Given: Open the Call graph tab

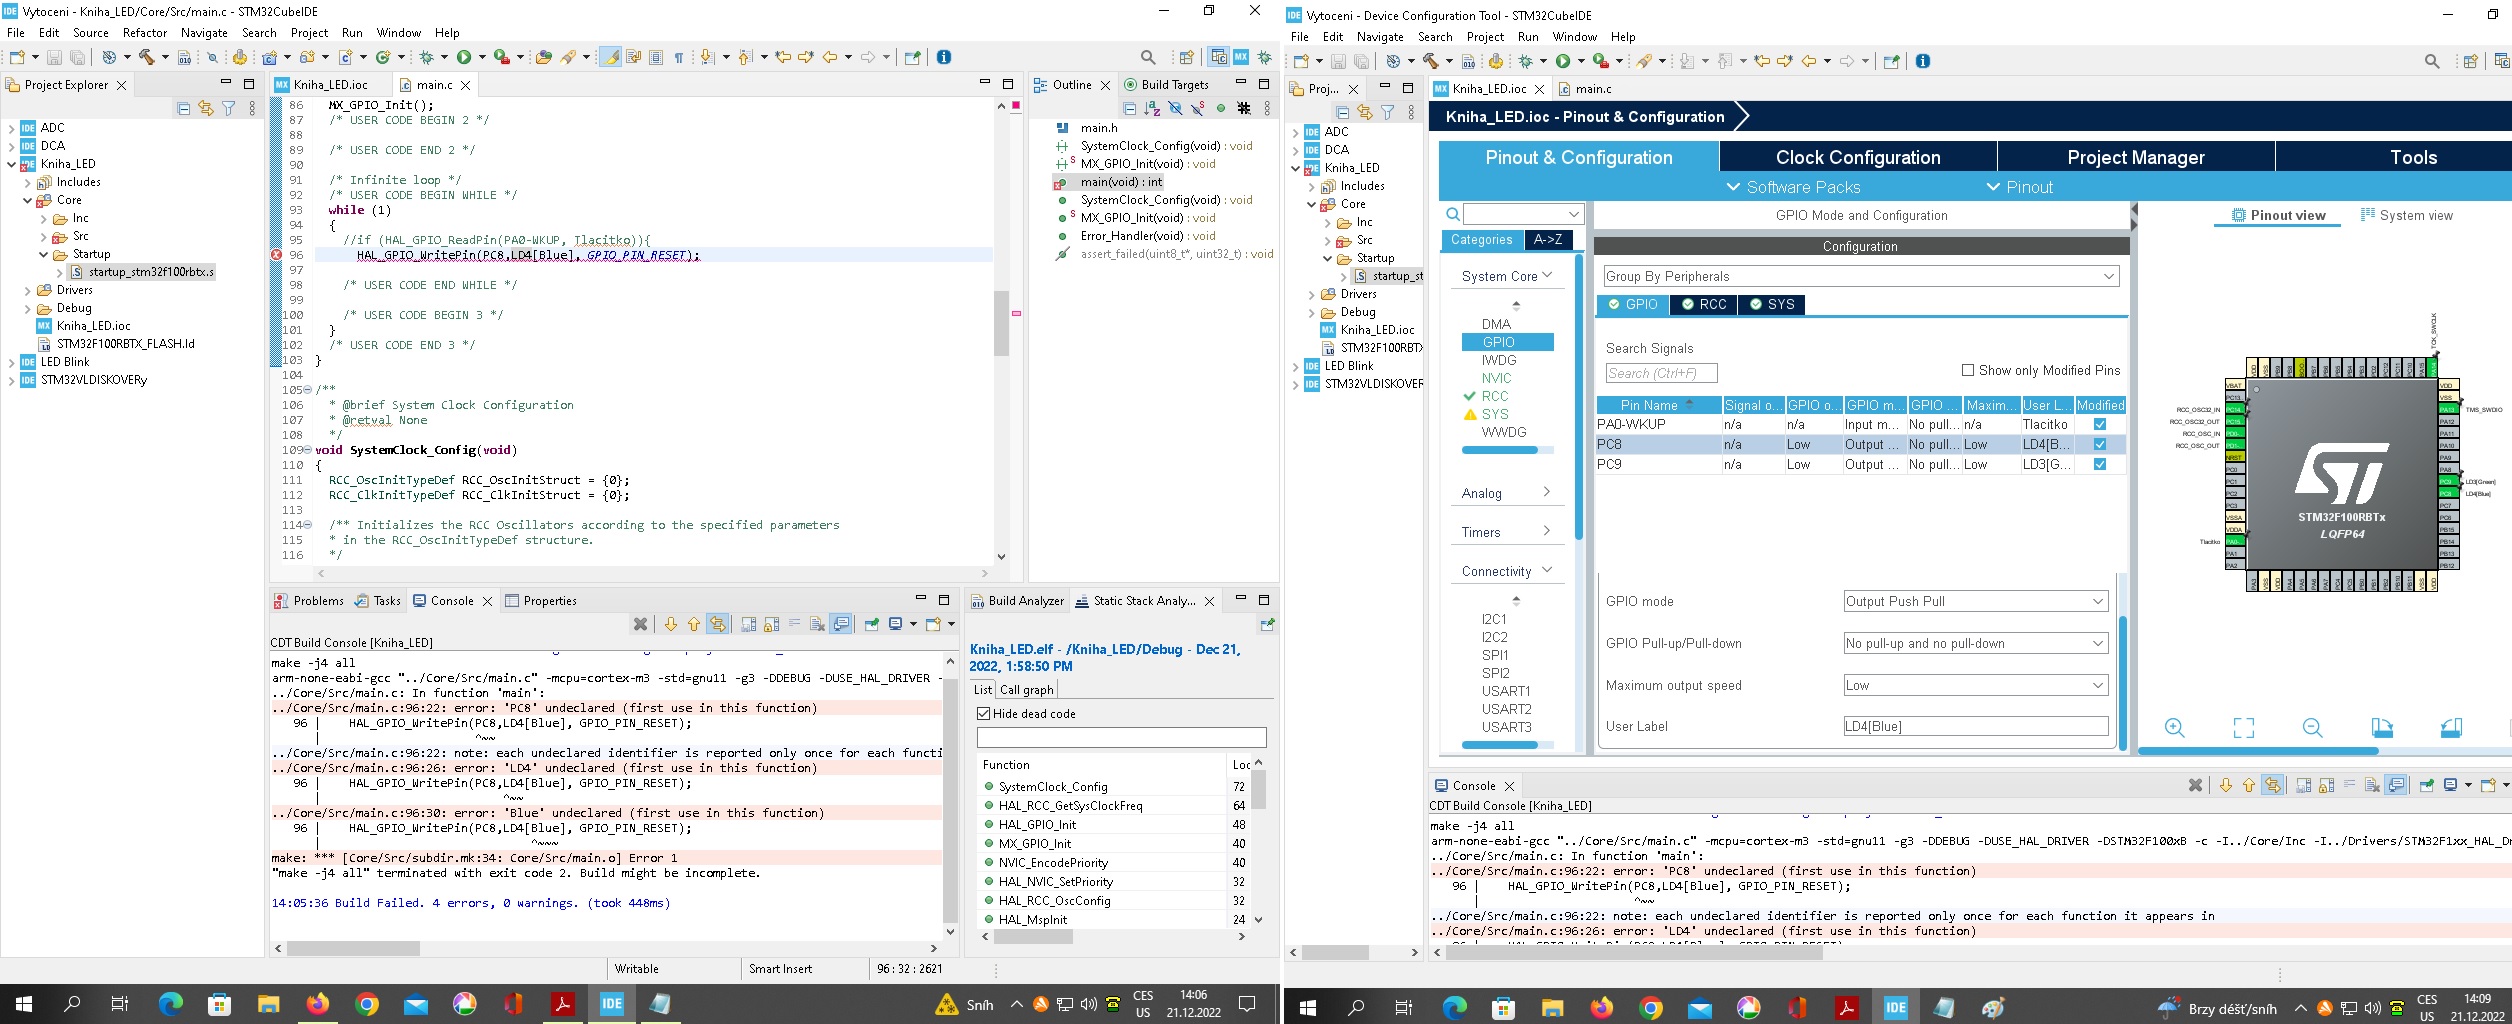Looking at the screenshot, I should tap(1026, 689).
